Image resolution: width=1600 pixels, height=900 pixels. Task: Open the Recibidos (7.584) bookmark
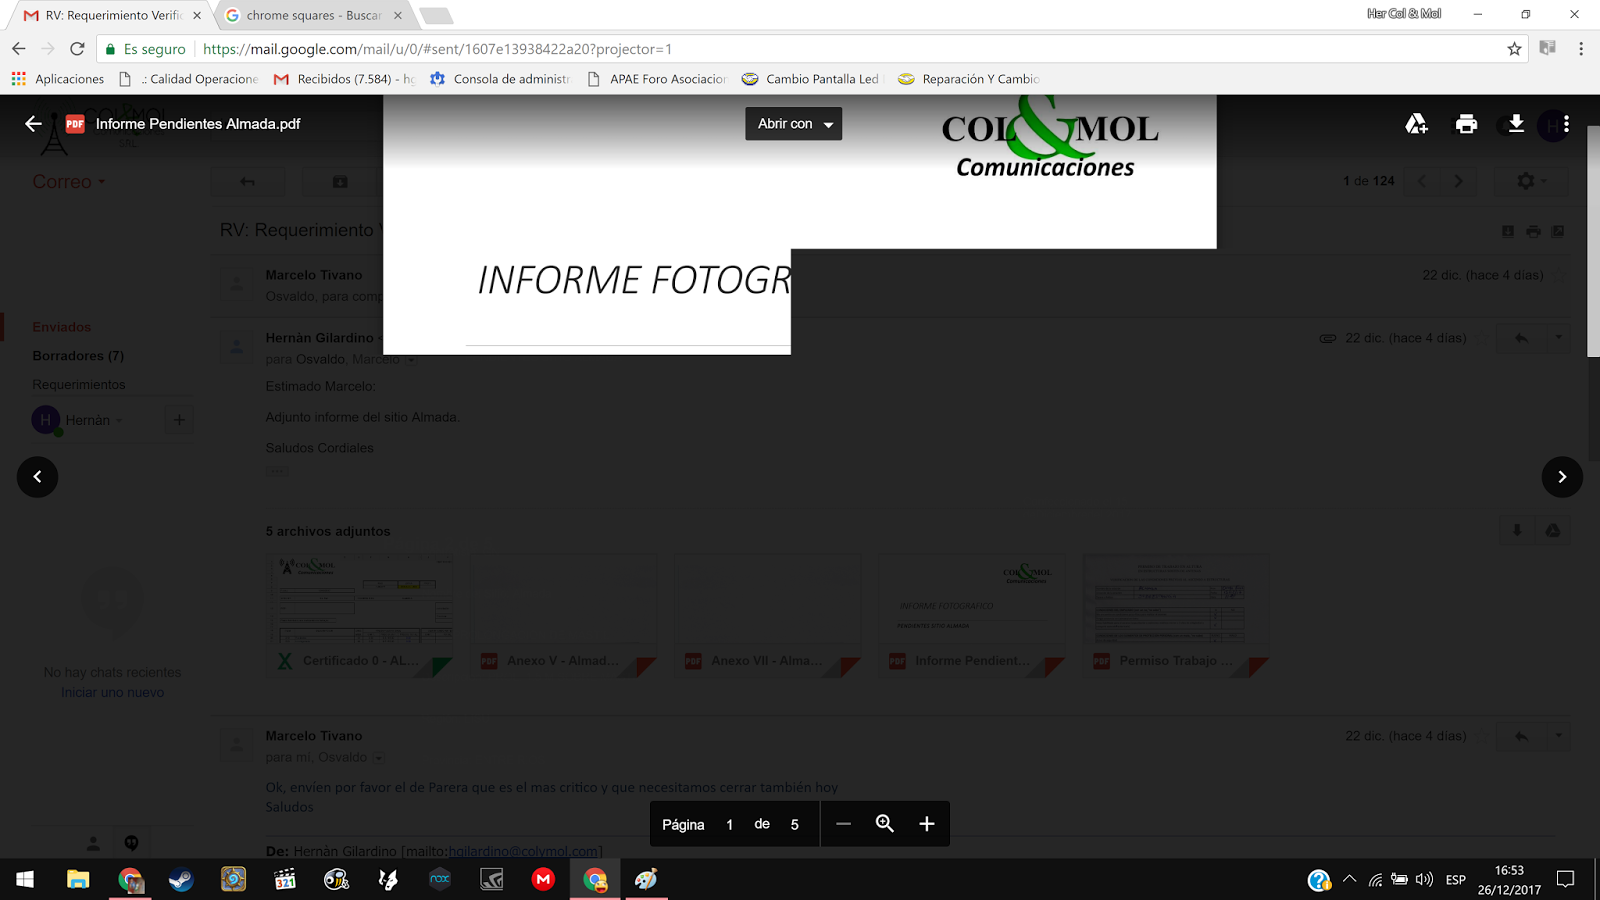pos(344,79)
